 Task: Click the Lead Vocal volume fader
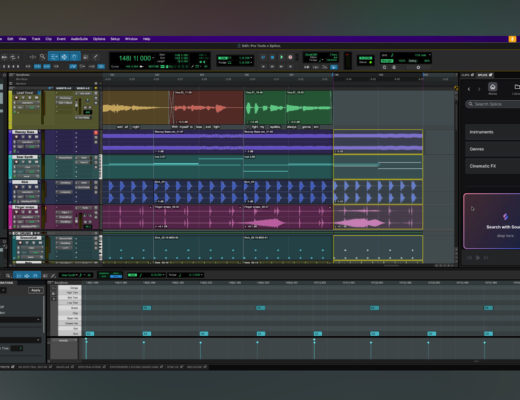[x=77, y=106]
